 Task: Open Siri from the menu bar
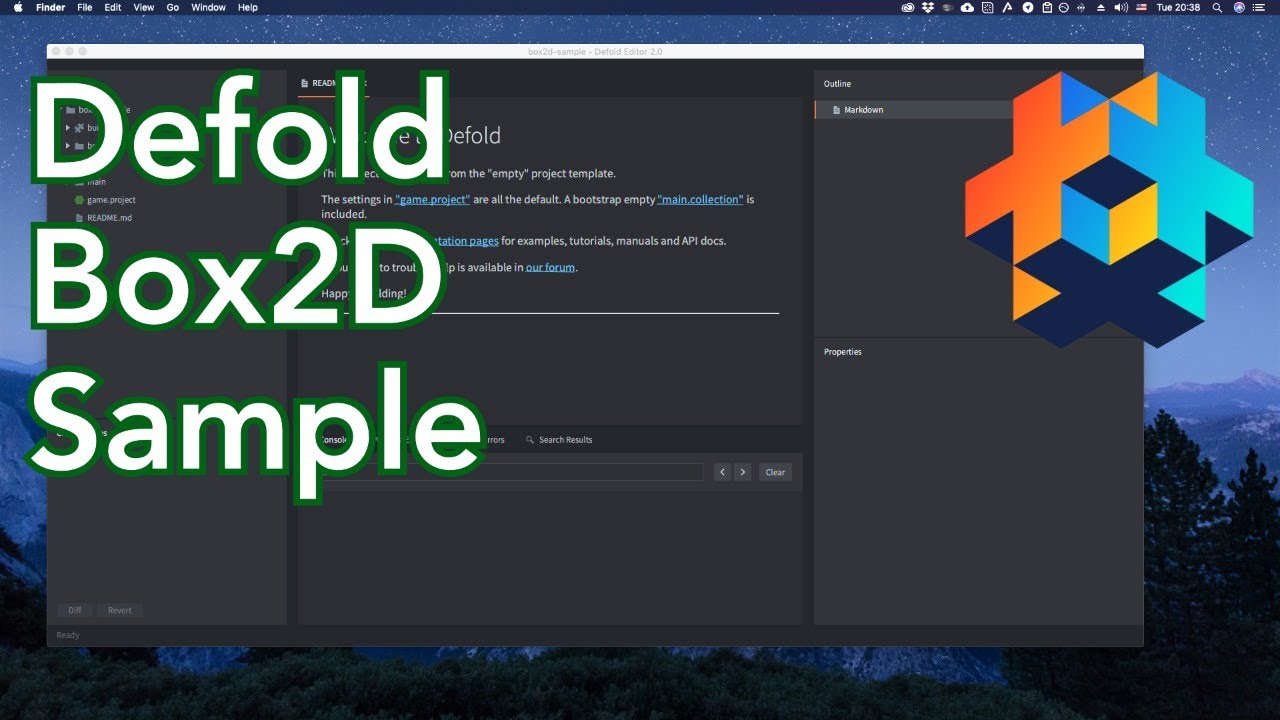point(1240,7)
